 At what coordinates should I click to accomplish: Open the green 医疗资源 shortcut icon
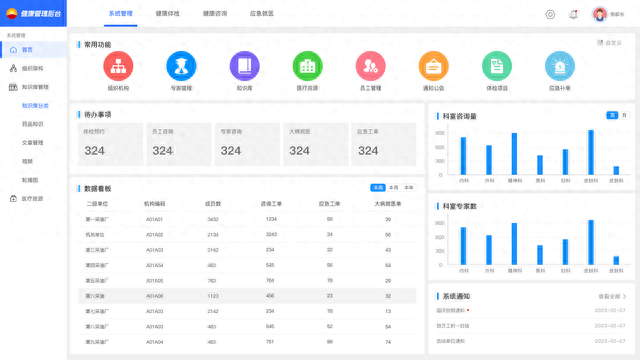click(x=307, y=66)
